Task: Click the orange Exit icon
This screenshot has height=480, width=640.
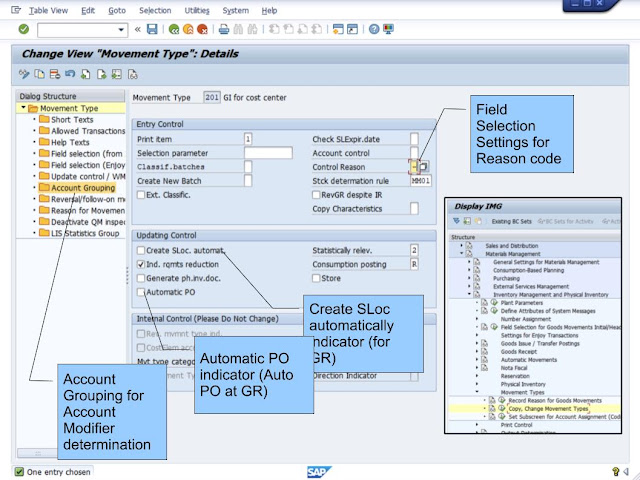Action: (188, 29)
